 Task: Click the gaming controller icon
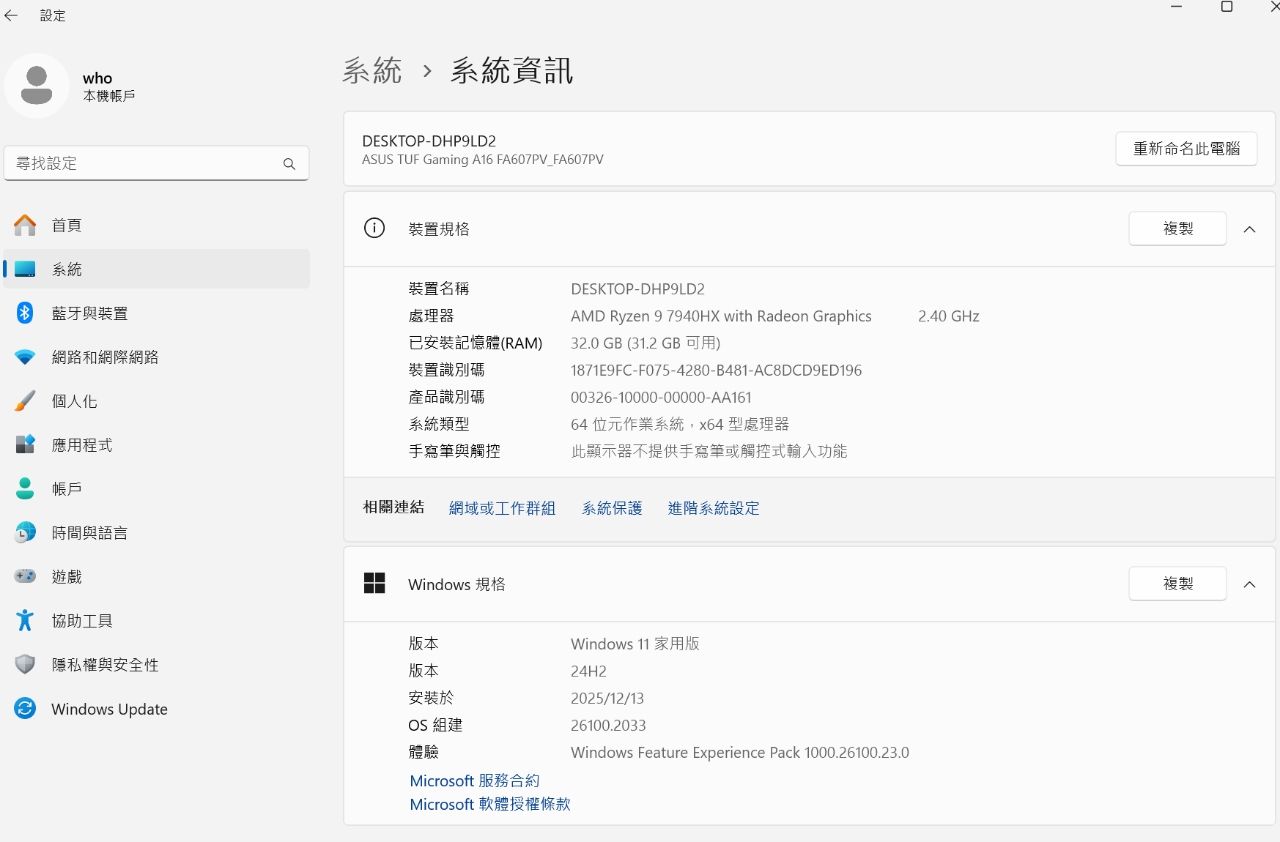coord(25,577)
